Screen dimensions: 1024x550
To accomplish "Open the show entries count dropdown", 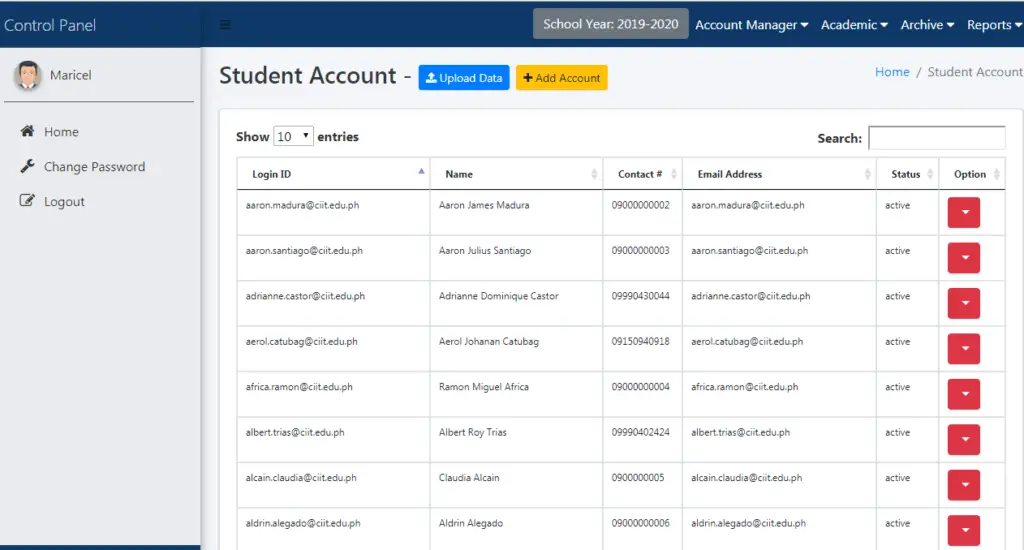I will coord(294,137).
